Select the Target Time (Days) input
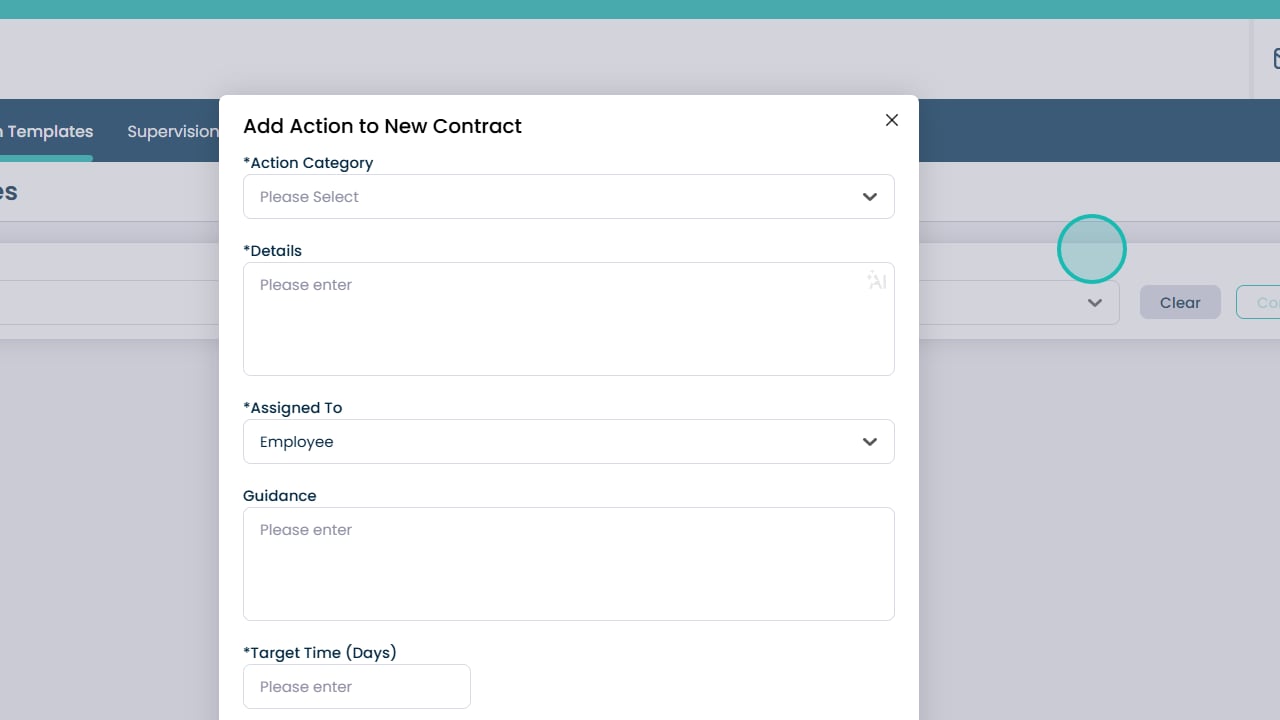The image size is (1280, 720). click(x=356, y=687)
